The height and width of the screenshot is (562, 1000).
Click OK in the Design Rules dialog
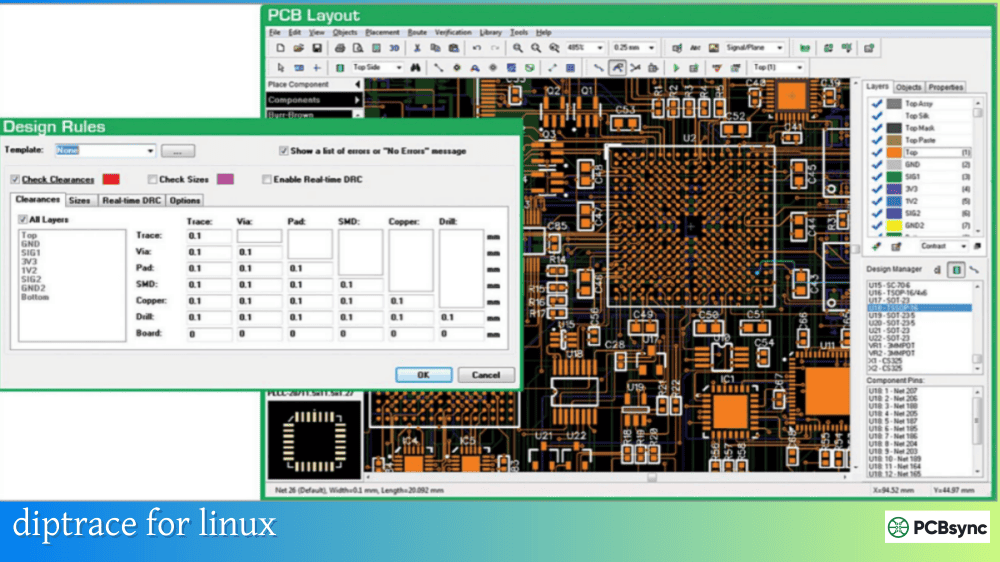(423, 375)
